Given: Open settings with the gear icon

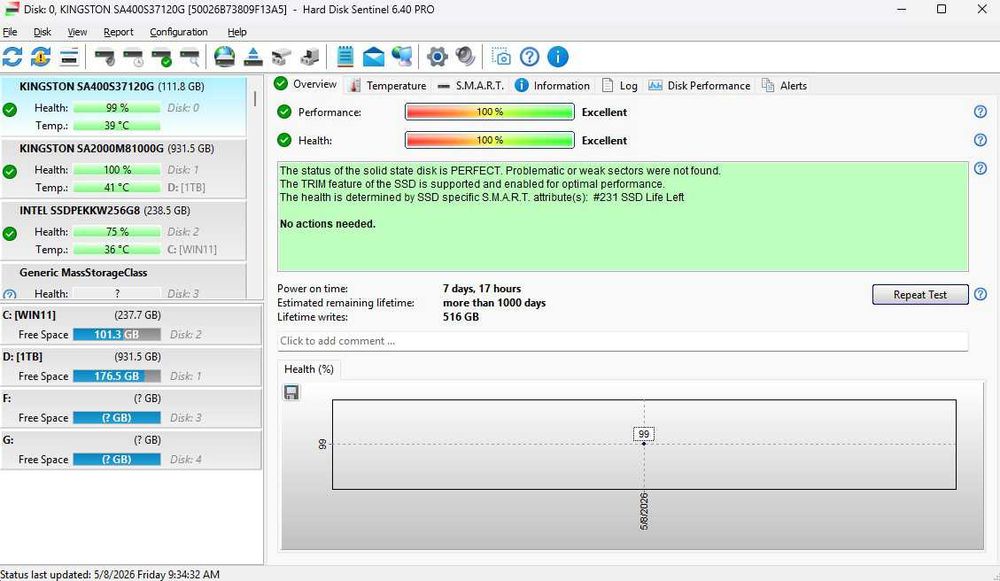Looking at the screenshot, I should pyautogui.click(x=438, y=57).
